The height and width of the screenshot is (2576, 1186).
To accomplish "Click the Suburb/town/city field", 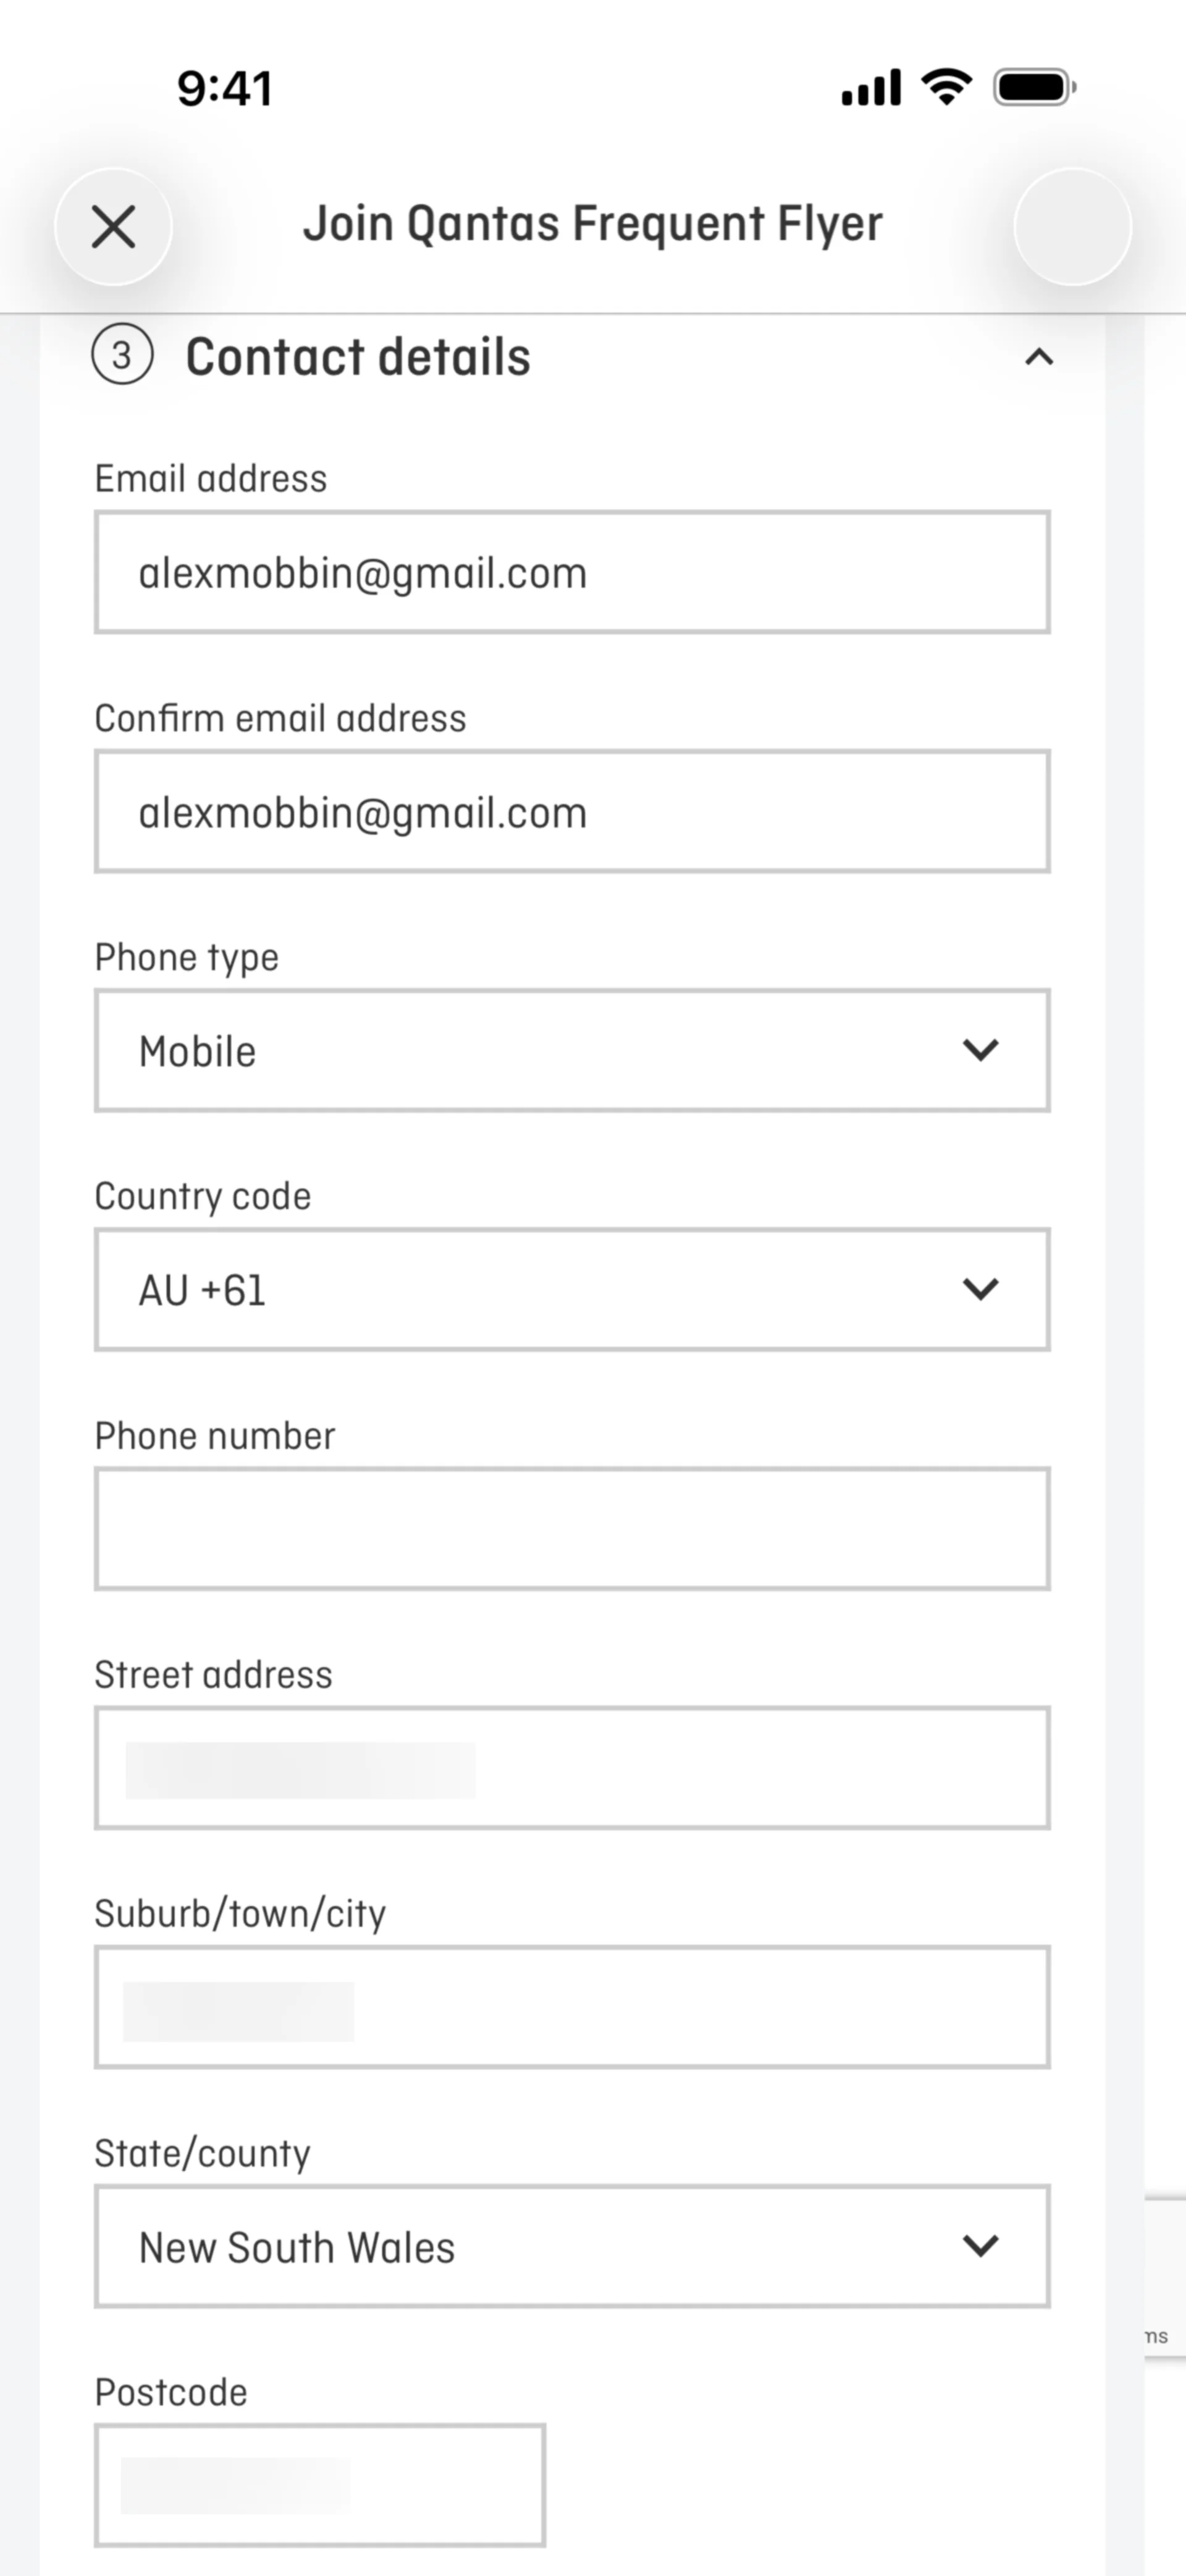I will pos(572,2007).
